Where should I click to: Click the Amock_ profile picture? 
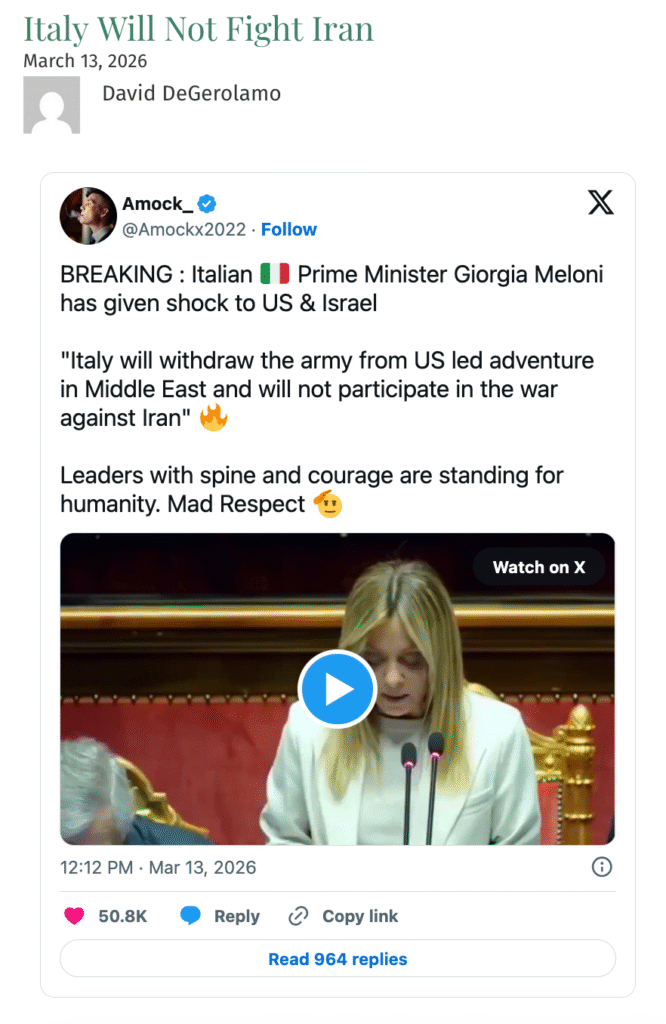pyautogui.click(x=88, y=215)
